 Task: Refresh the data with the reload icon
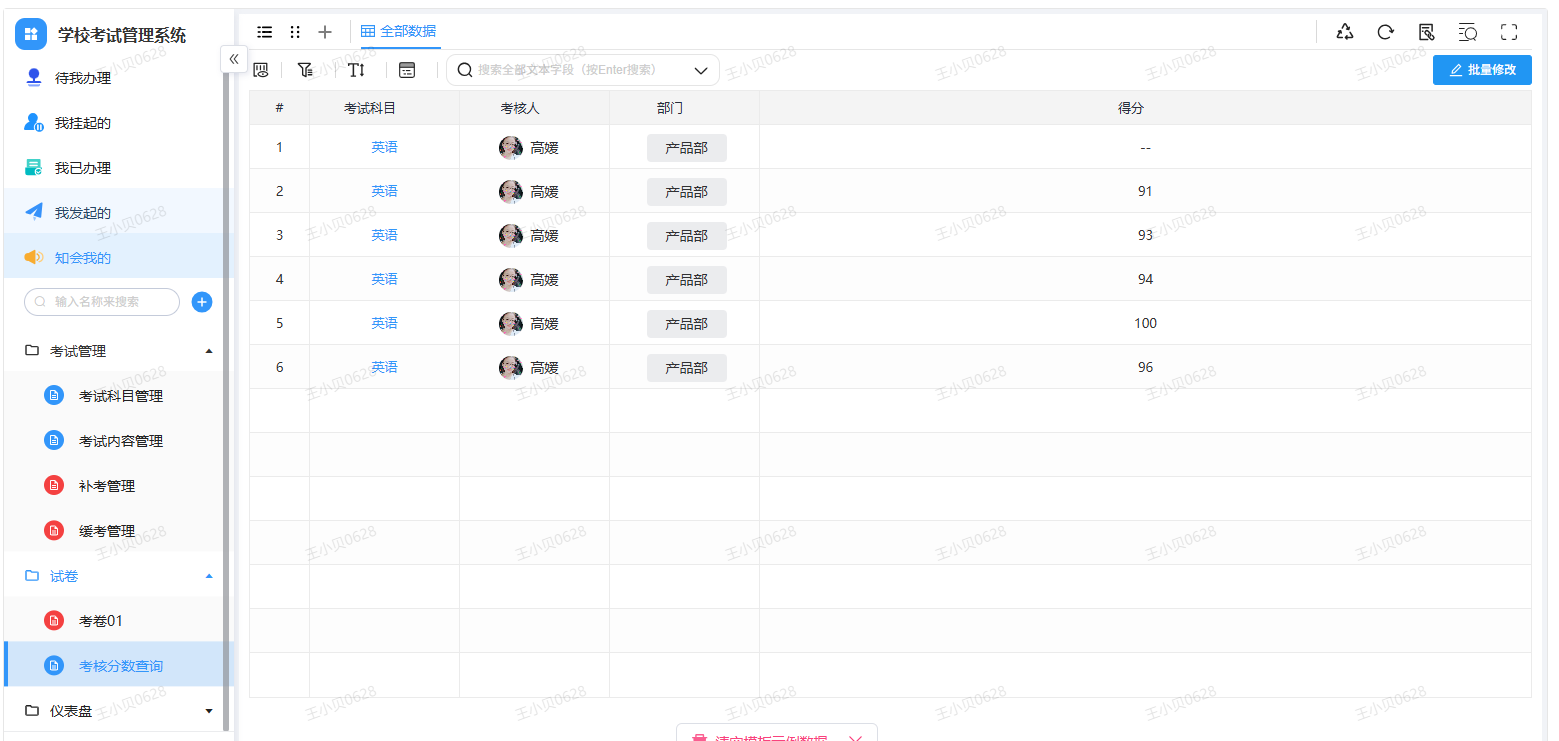pos(1386,32)
